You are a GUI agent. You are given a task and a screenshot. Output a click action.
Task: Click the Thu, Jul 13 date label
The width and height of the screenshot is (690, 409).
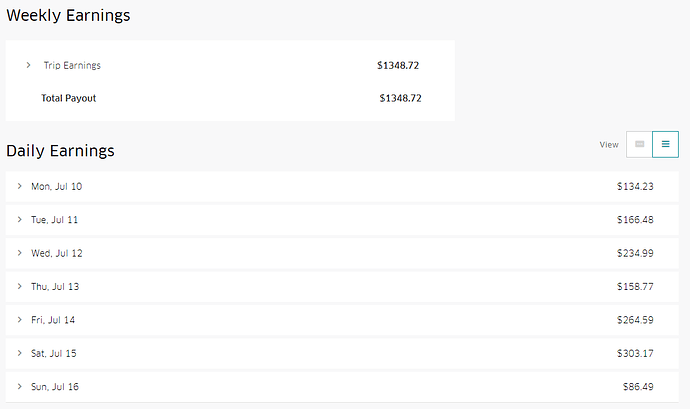tap(55, 286)
